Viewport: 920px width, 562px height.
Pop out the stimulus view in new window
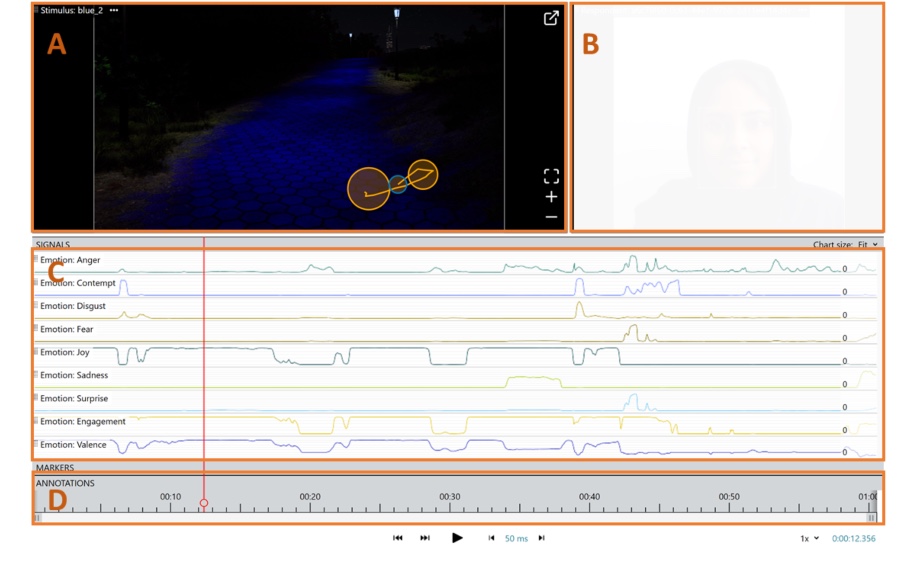[x=551, y=18]
